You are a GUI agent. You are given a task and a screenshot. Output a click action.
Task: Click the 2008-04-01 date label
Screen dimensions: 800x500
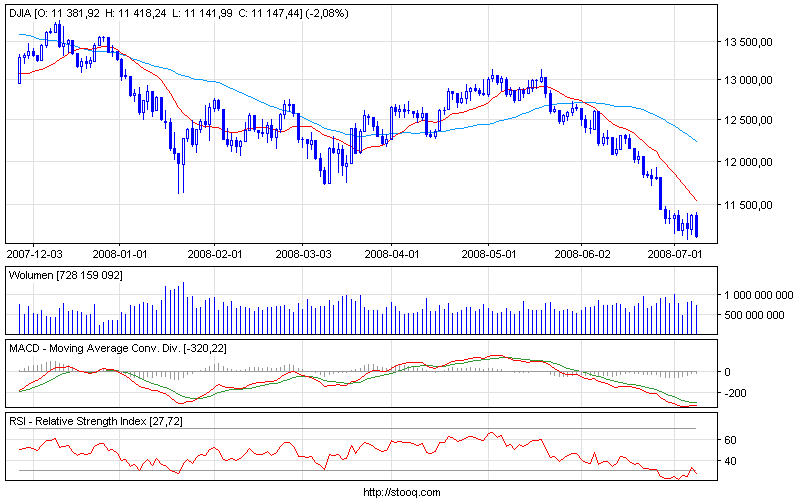click(x=391, y=254)
